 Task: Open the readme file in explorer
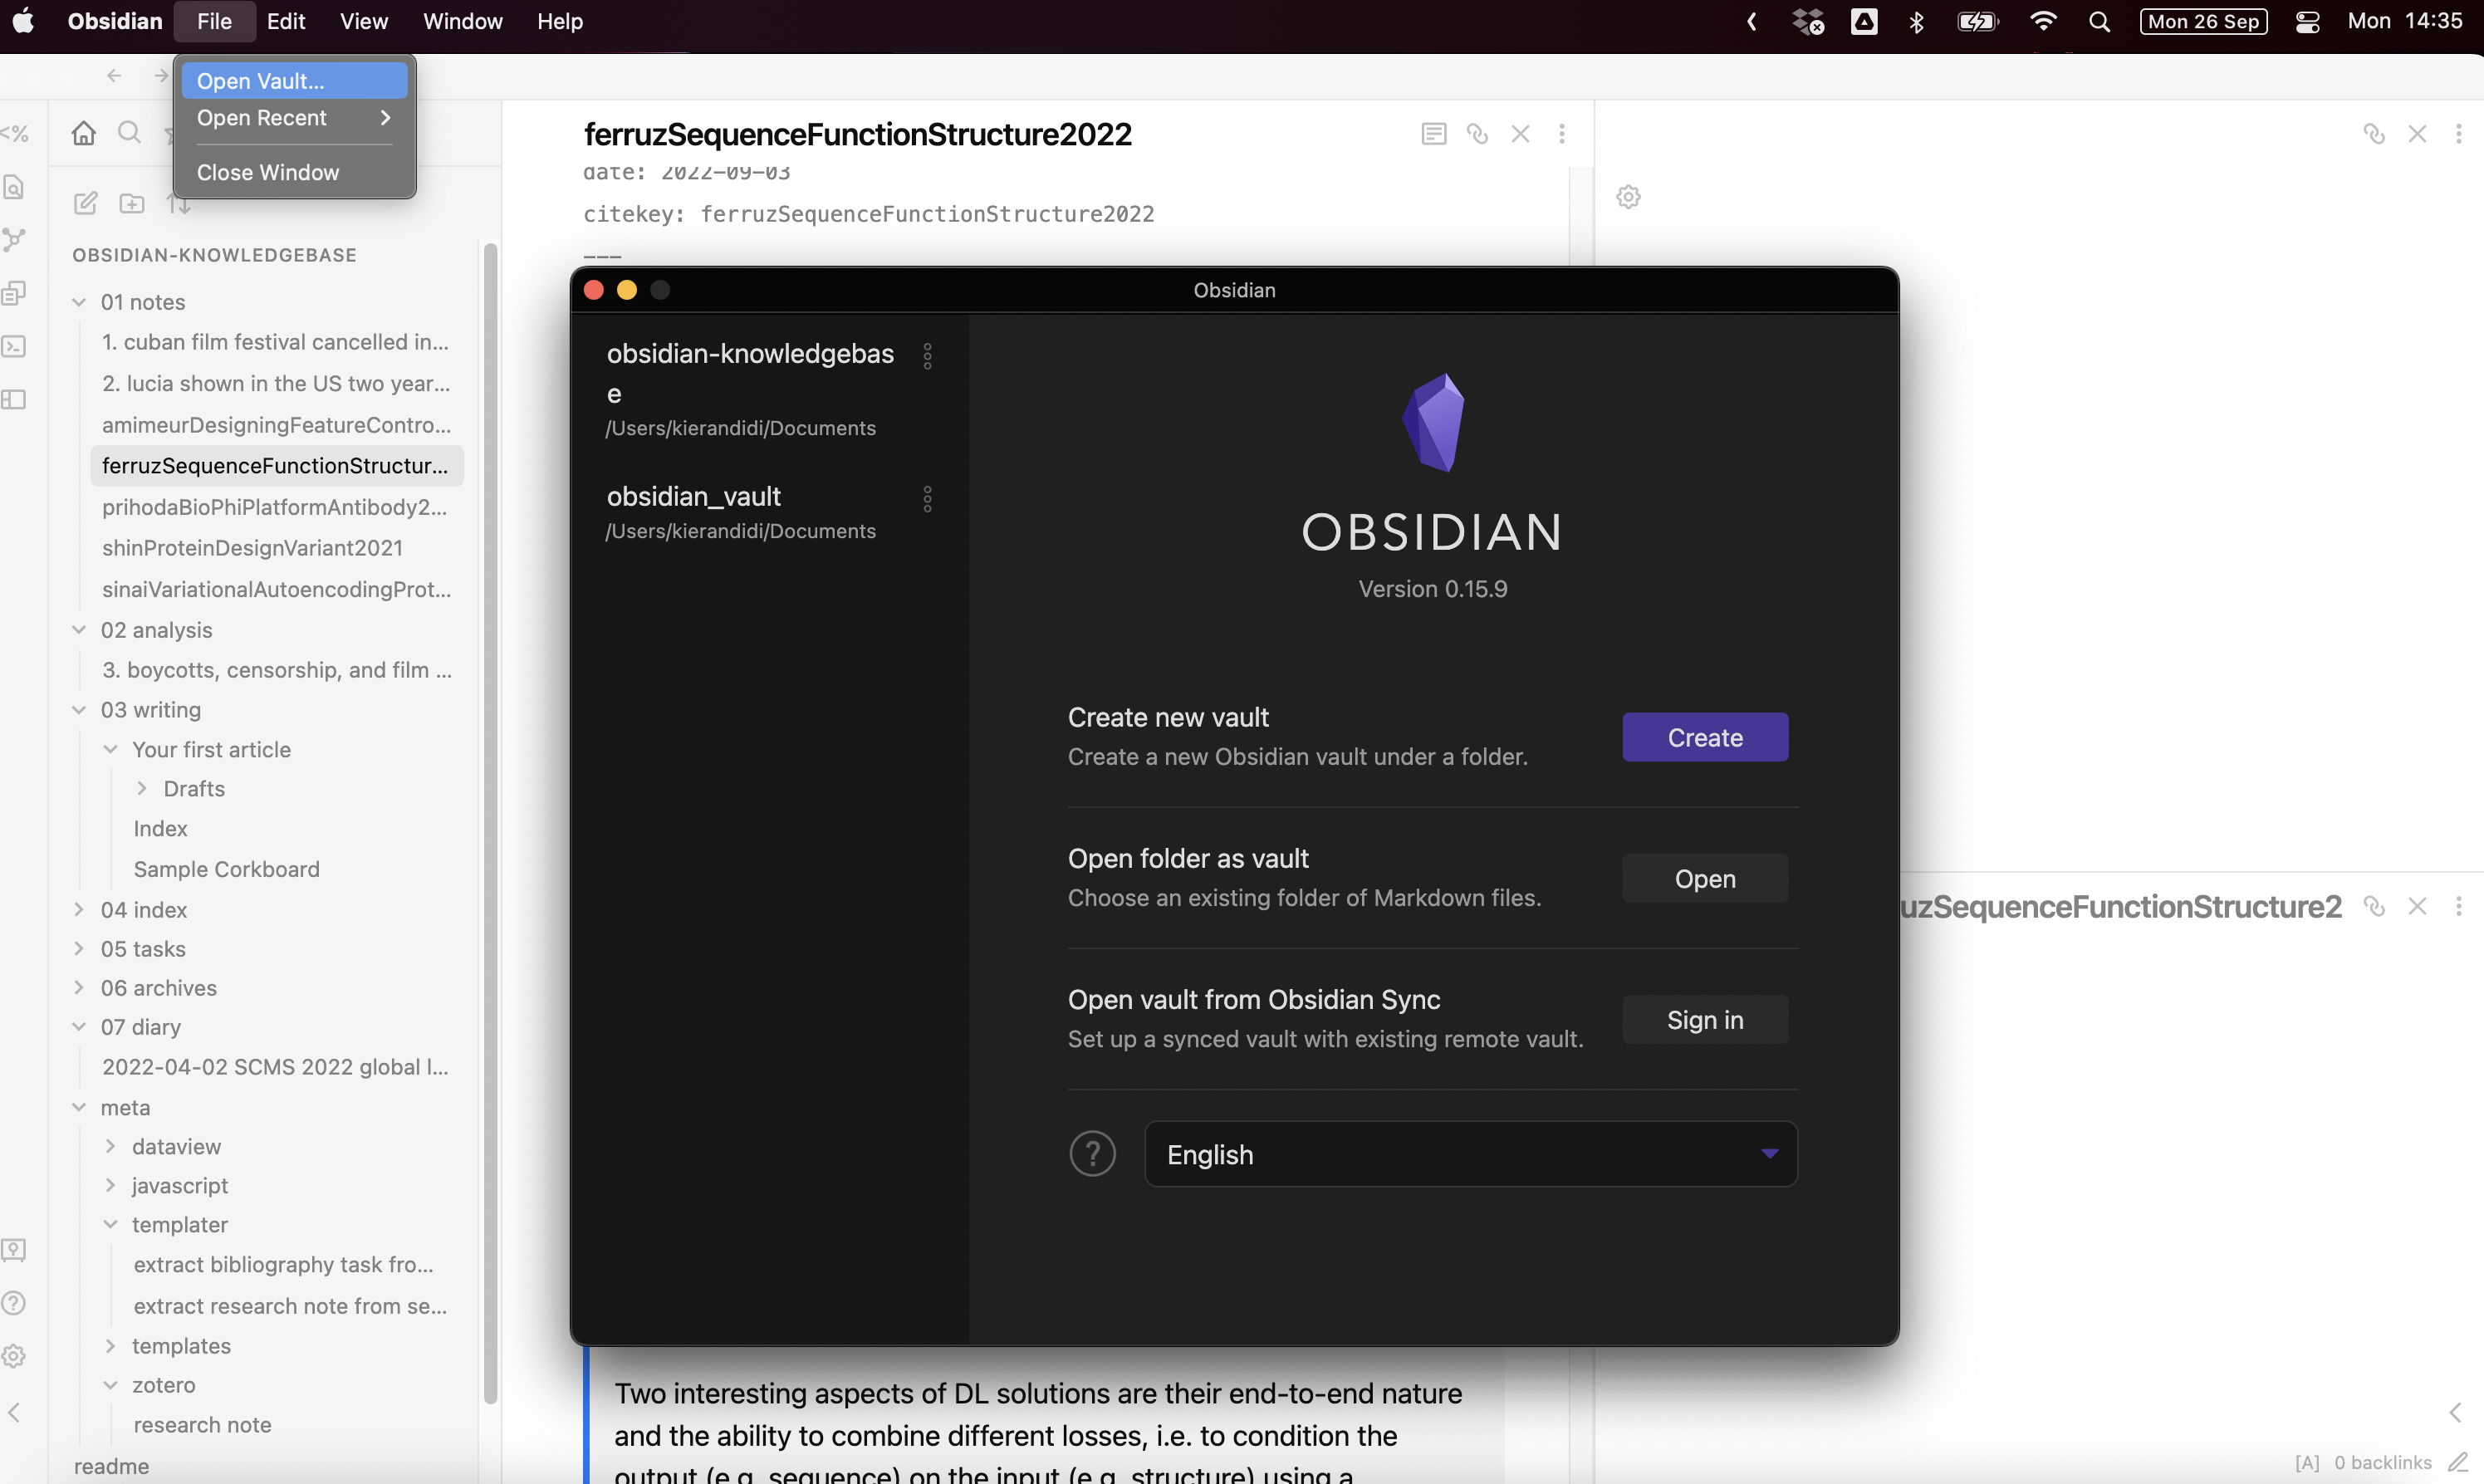111,1466
